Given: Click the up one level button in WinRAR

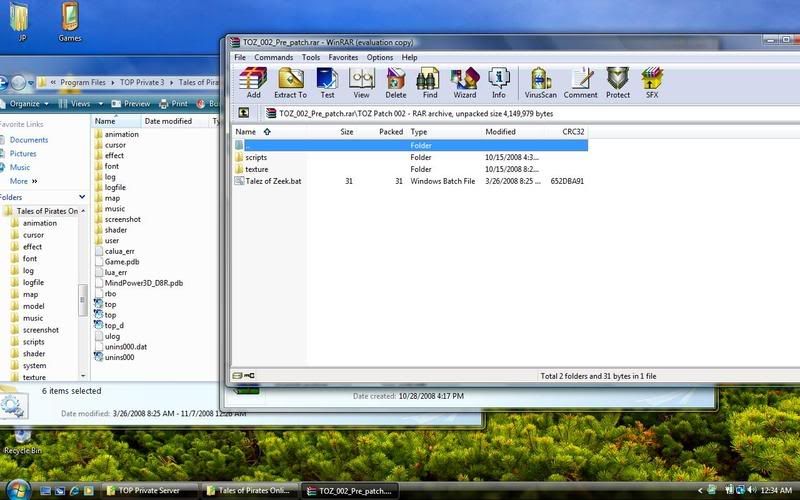Looking at the screenshot, I should tap(243, 113).
